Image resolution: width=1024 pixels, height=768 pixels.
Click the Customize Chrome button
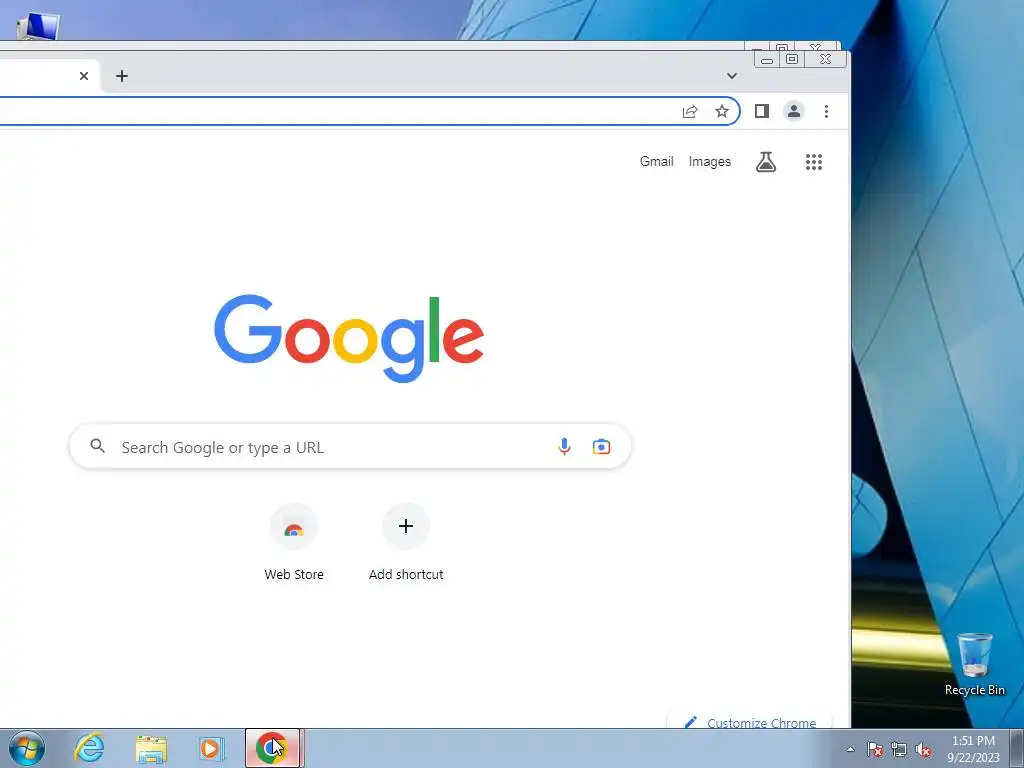750,722
